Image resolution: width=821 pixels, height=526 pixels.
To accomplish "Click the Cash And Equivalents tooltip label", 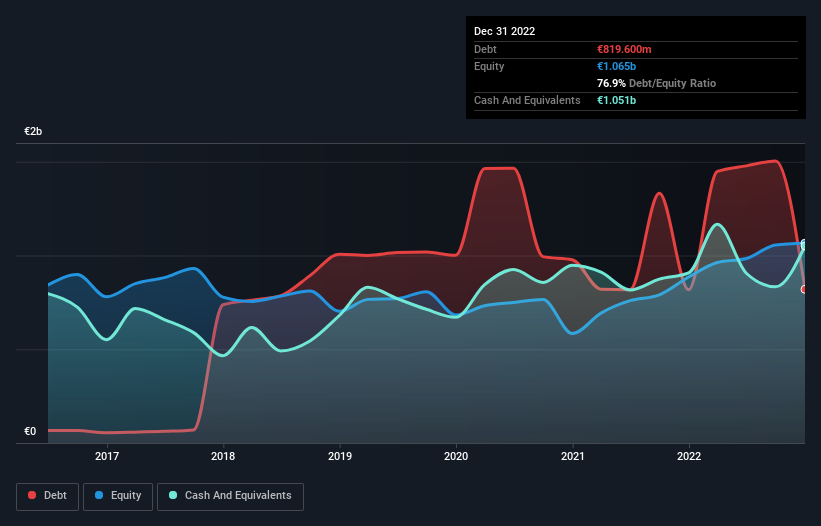I will click(527, 100).
